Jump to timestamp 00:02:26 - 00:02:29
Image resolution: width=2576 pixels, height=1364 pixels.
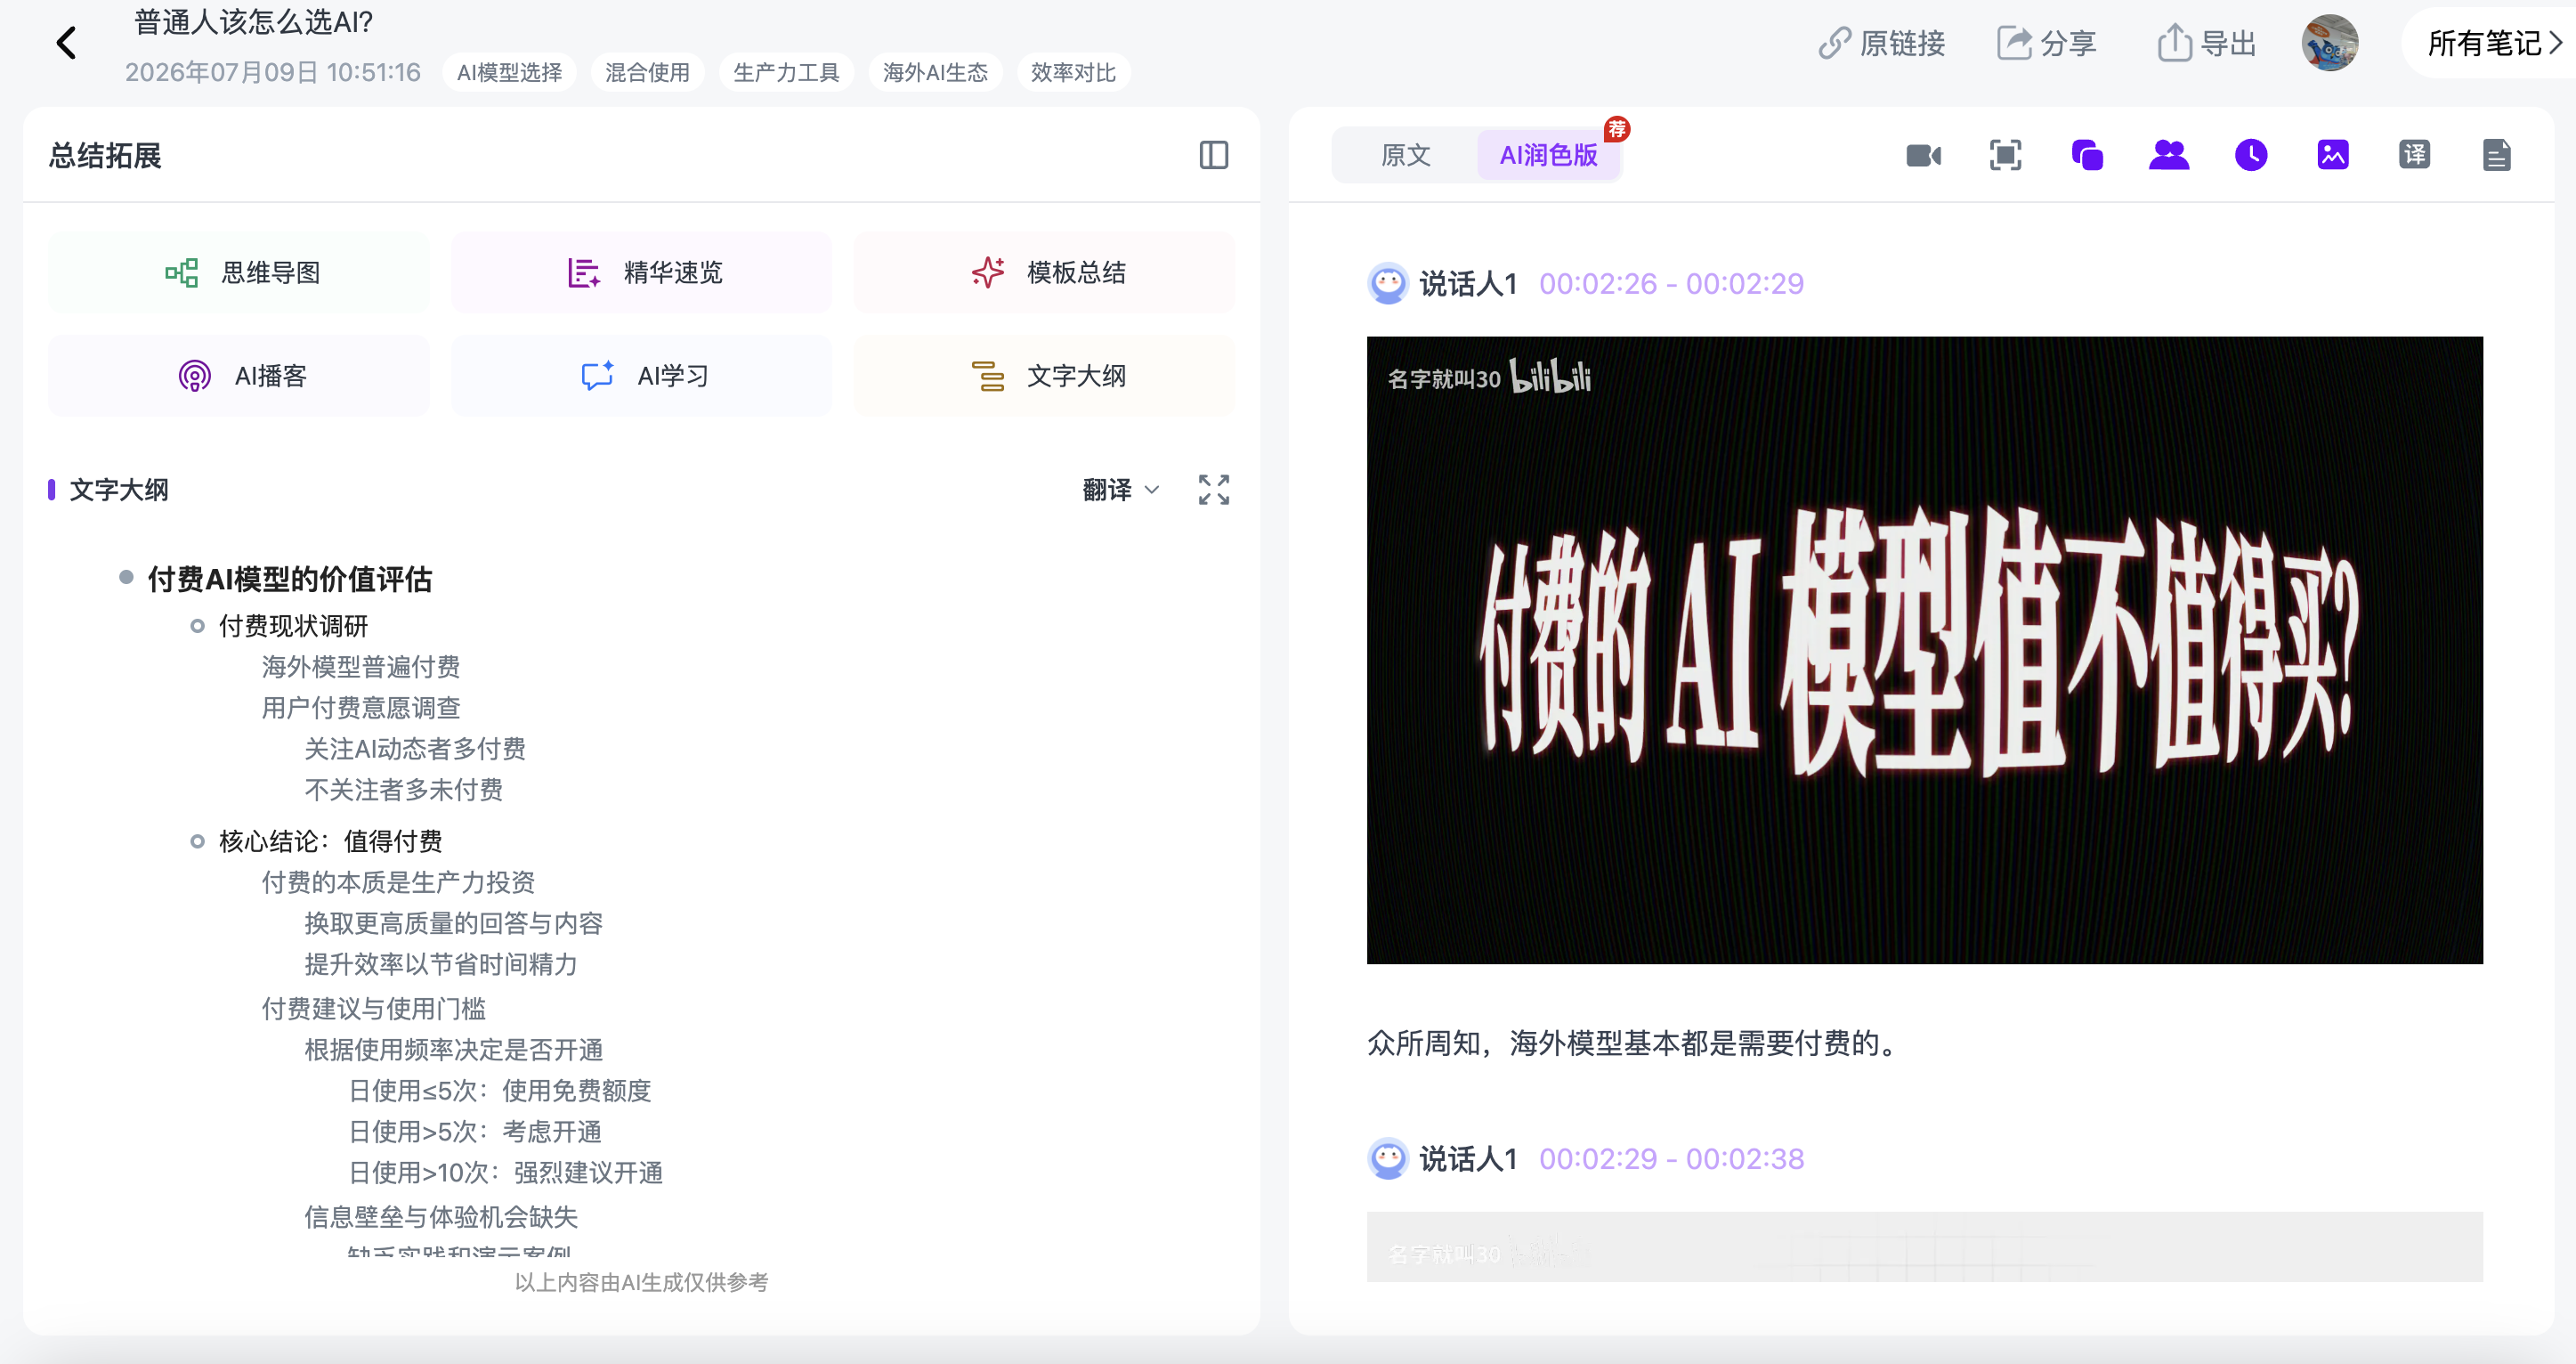(1671, 284)
